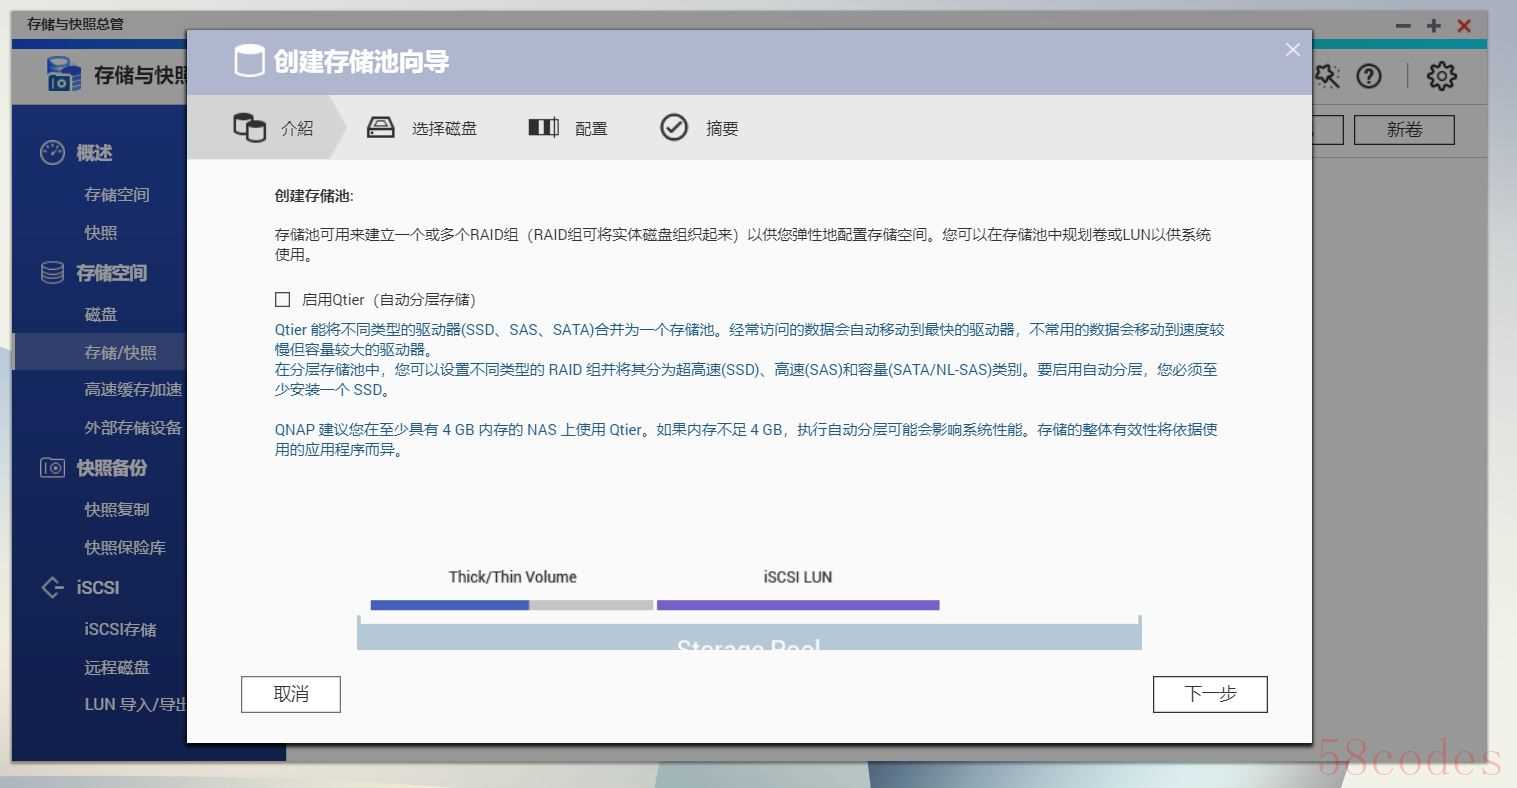The image size is (1517, 788).
Task: Open global settings gear icon
Action: click(1441, 76)
